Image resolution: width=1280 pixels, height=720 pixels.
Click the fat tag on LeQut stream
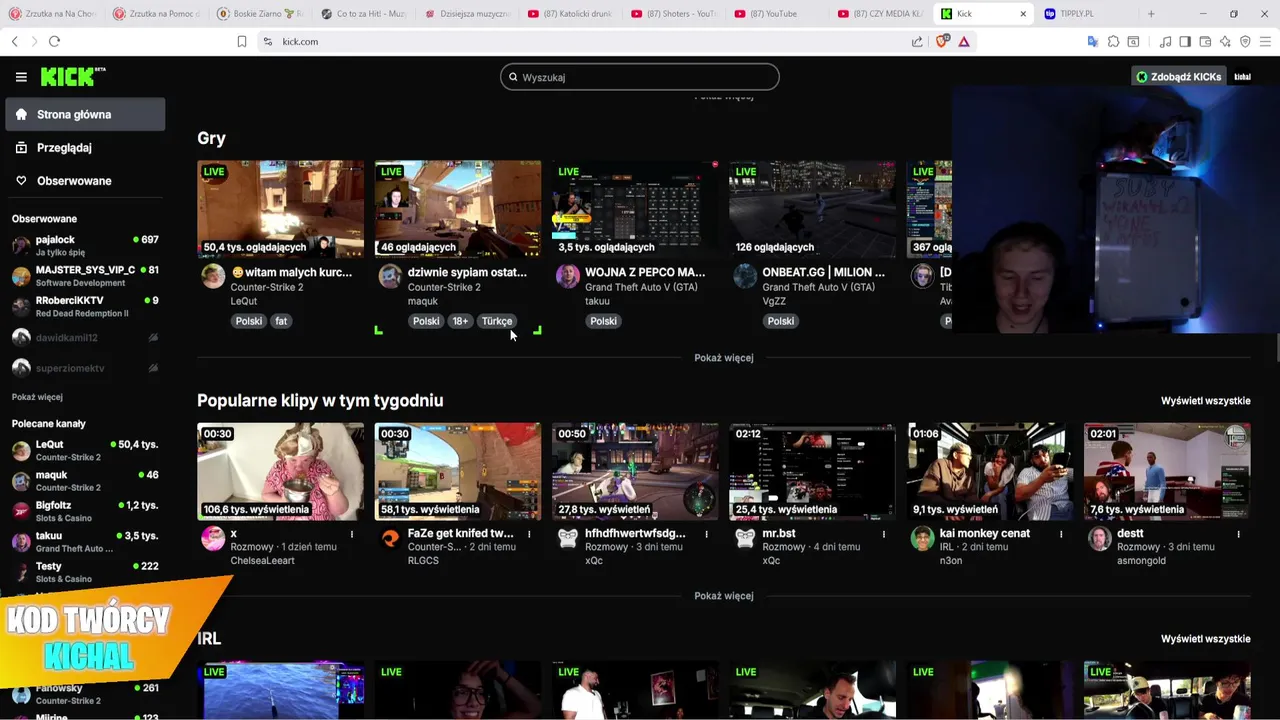(281, 321)
